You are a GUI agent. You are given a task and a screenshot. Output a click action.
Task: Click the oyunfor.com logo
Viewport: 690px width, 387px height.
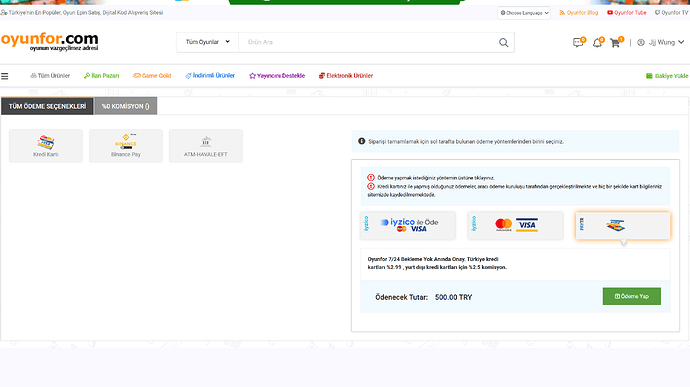[x=49, y=41]
